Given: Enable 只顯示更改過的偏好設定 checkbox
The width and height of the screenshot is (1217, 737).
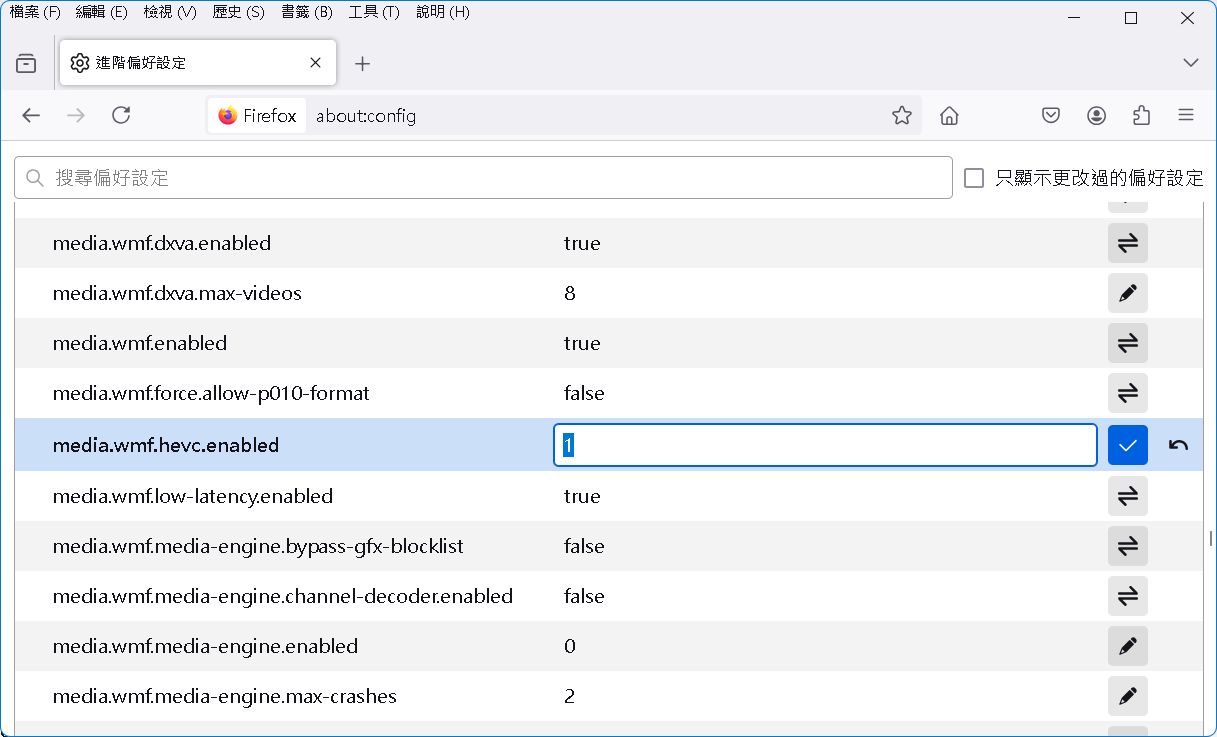Looking at the screenshot, I should [x=974, y=178].
